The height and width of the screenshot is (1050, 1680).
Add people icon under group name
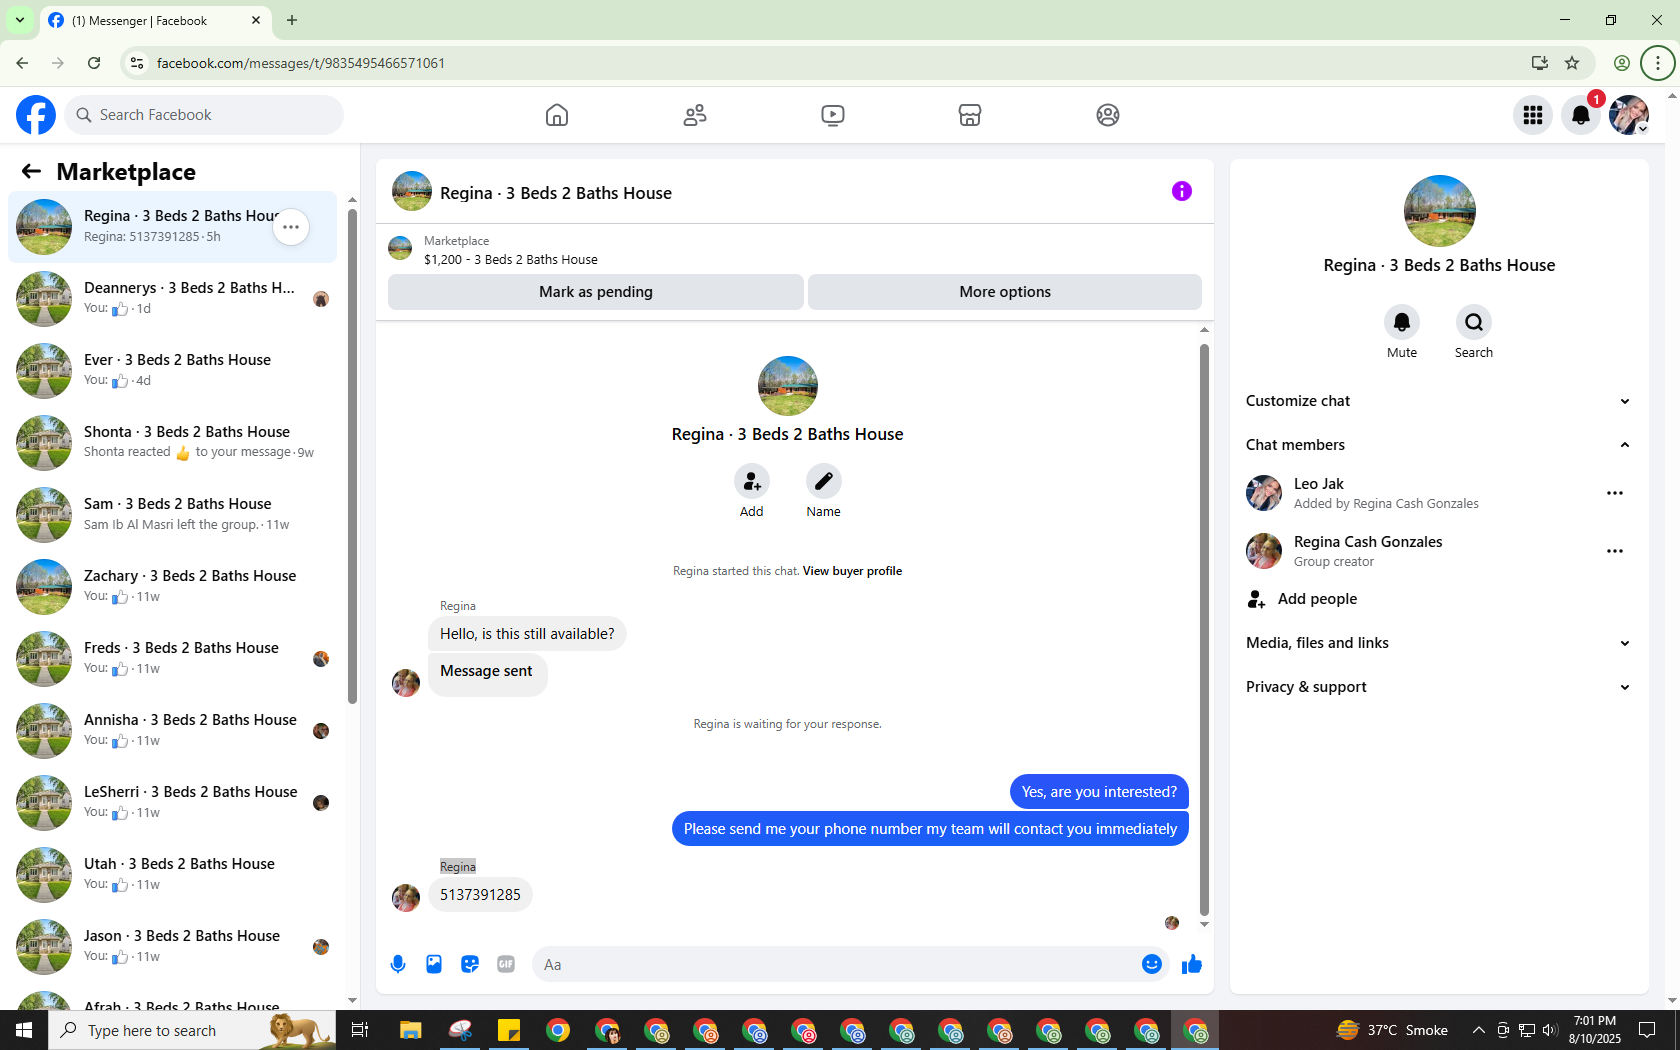tap(752, 481)
